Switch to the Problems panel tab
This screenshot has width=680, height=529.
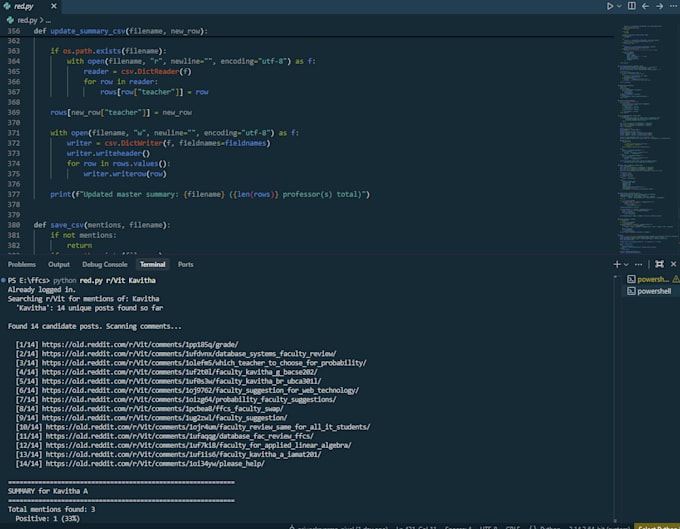coord(22,264)
